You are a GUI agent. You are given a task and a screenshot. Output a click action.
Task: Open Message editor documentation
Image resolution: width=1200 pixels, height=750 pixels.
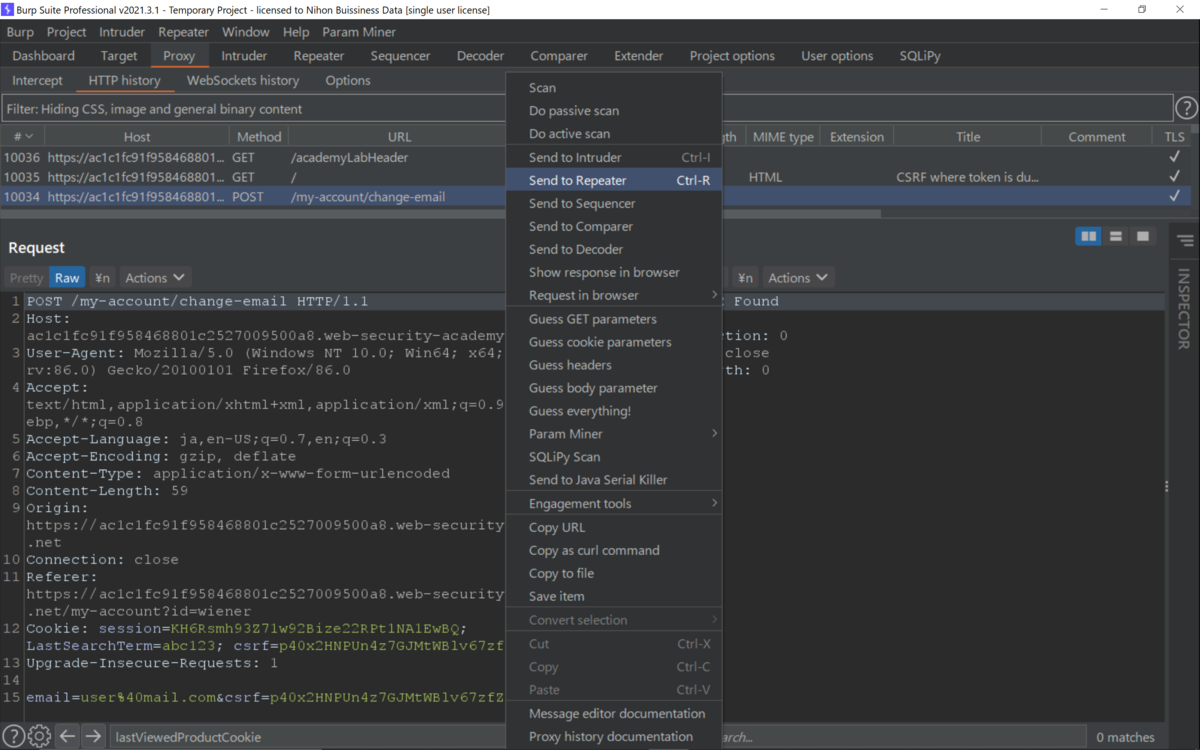[x=614, y=713]
